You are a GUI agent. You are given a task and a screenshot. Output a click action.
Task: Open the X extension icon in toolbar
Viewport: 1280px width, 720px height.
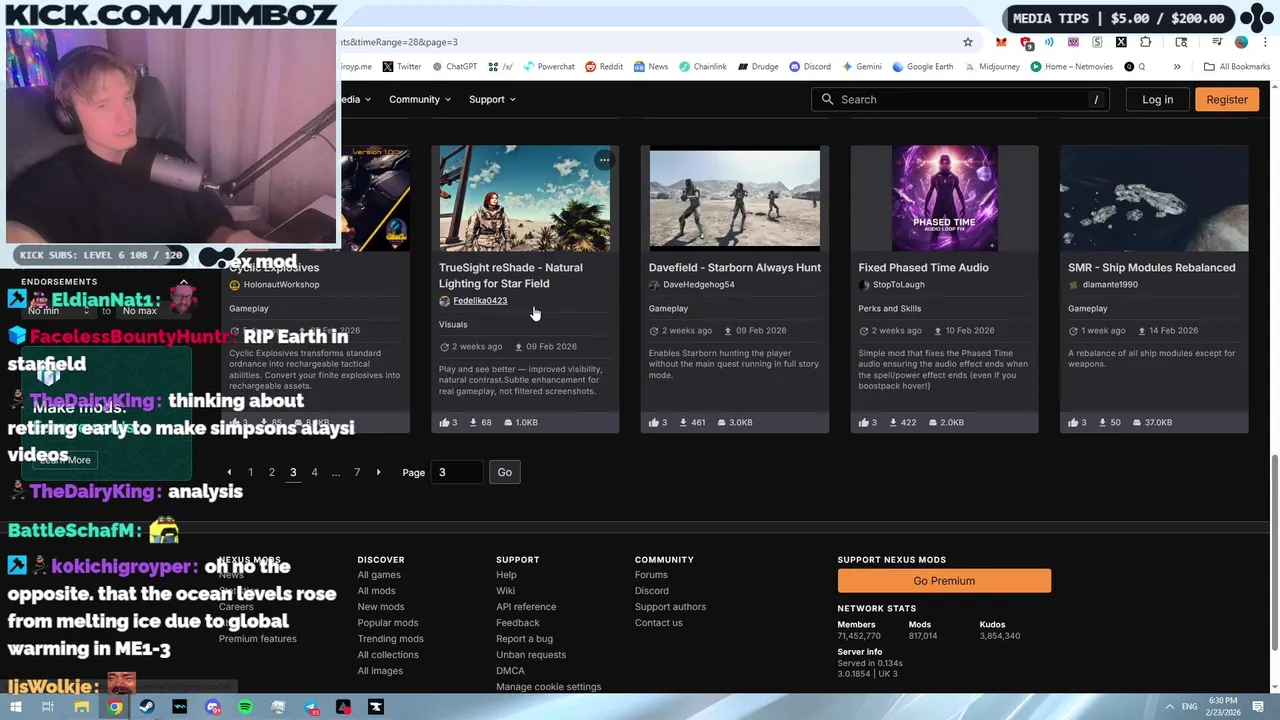[1121, 42]
